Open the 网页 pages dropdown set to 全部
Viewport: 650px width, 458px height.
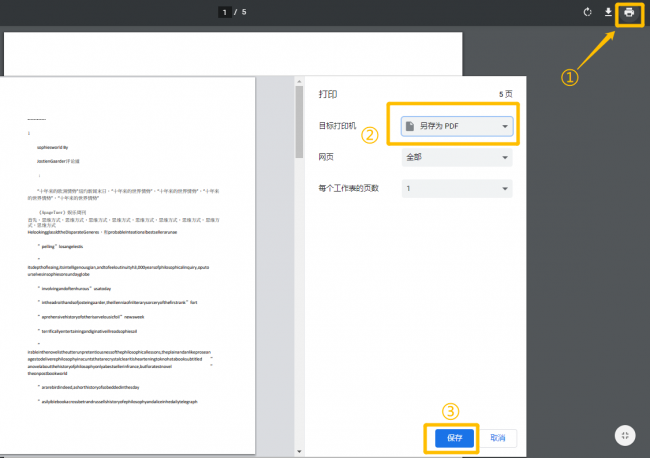pyautogui.click(x=457, y=157)
